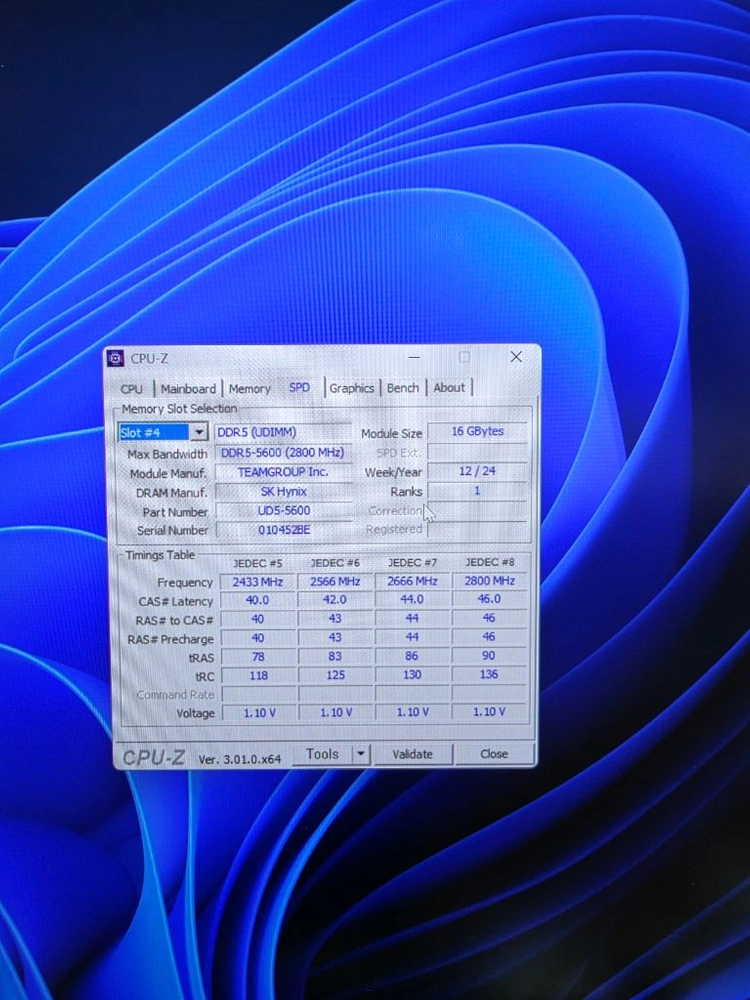
Task: Open the Tools button
Action: (x=322, y=754)
